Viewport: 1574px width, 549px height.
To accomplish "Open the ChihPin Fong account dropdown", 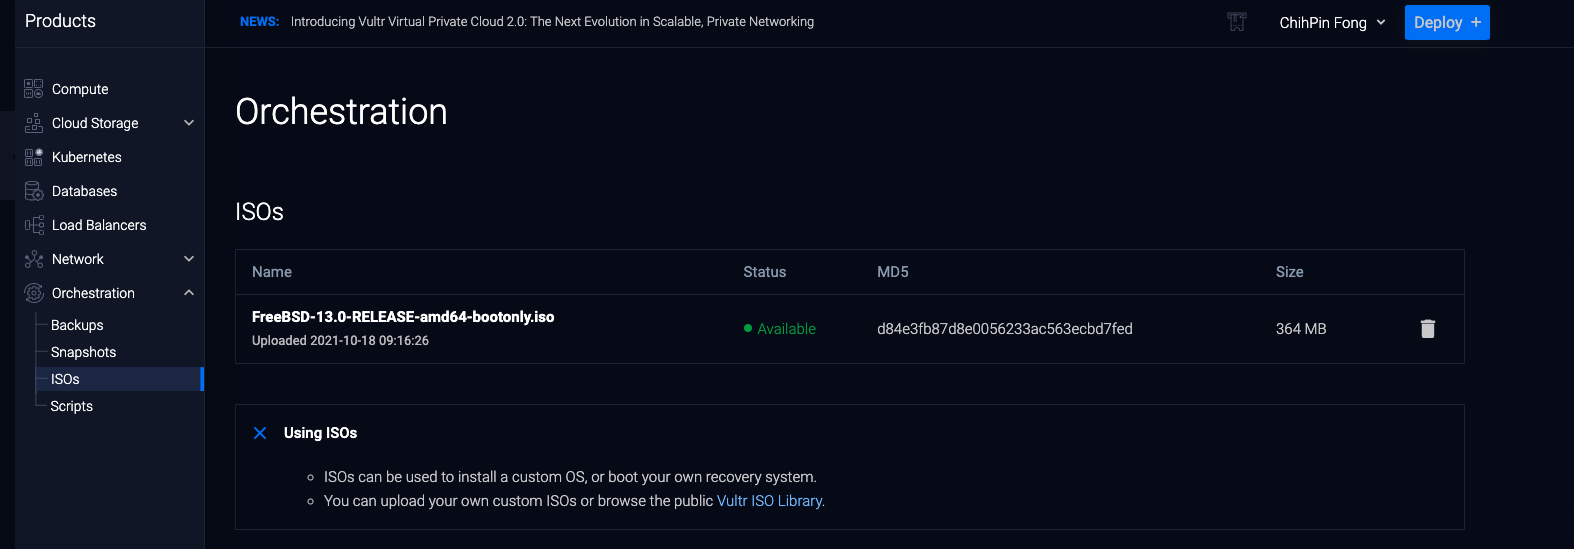I will [1332, 23].
